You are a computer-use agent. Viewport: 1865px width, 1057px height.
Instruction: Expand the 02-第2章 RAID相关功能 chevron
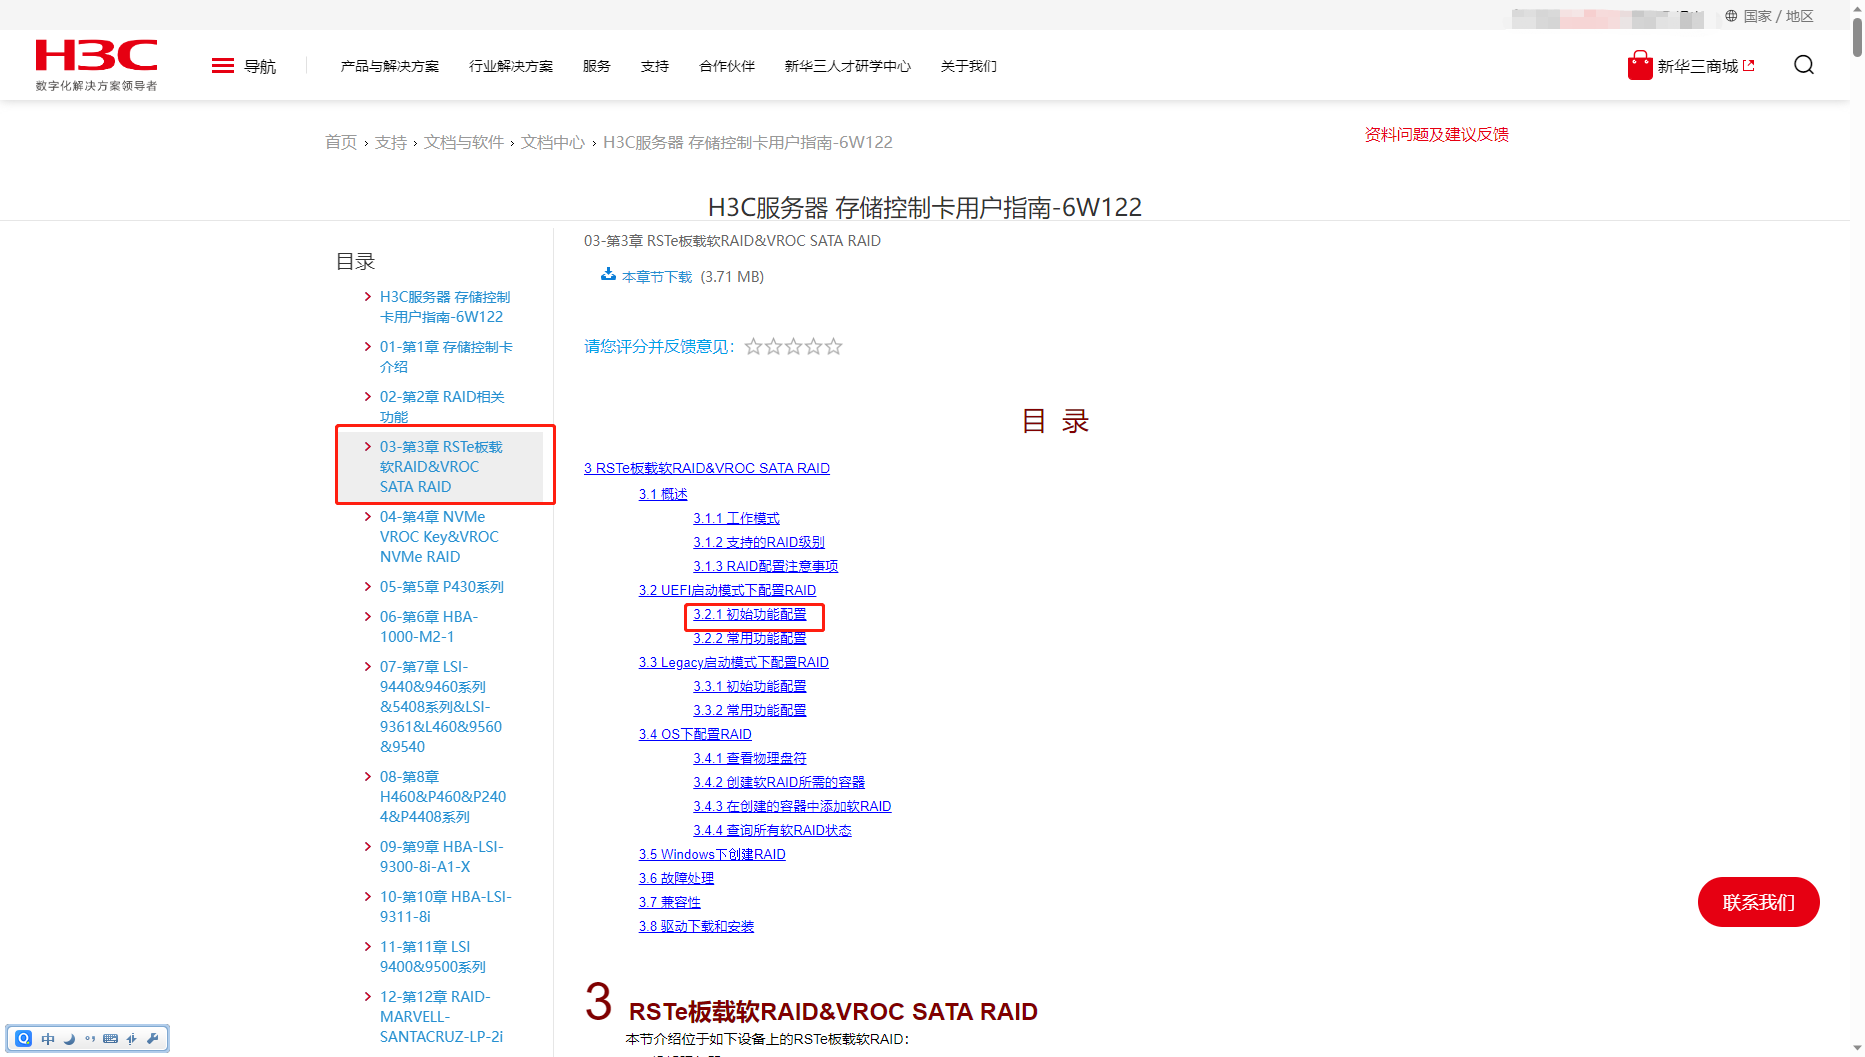368,396
